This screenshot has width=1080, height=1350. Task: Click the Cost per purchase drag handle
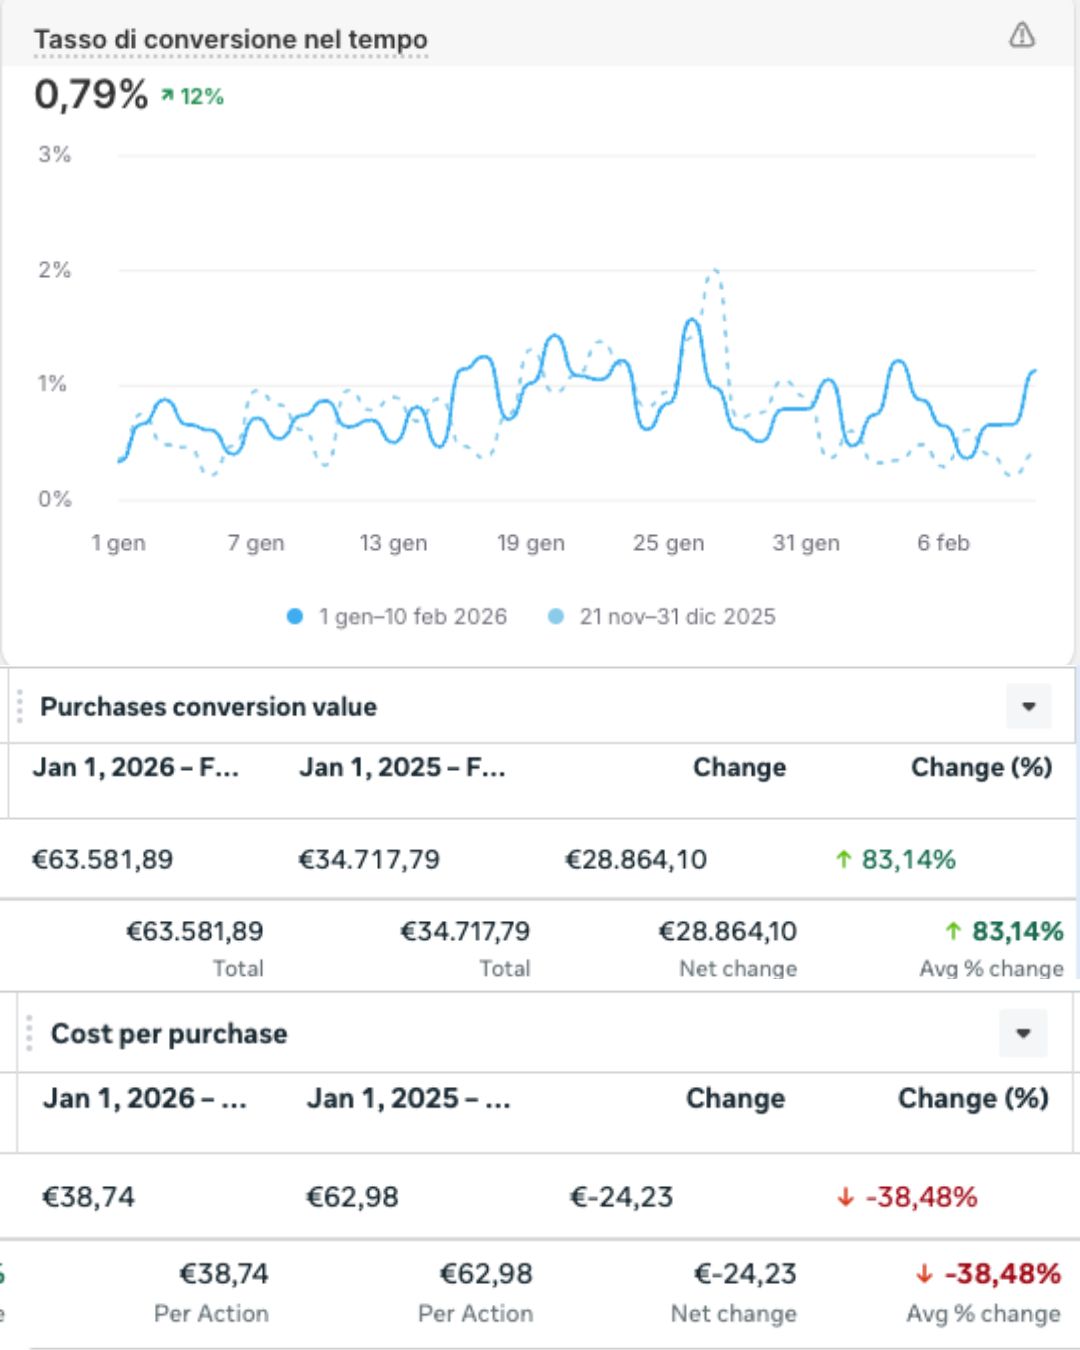click(29, 1033)
